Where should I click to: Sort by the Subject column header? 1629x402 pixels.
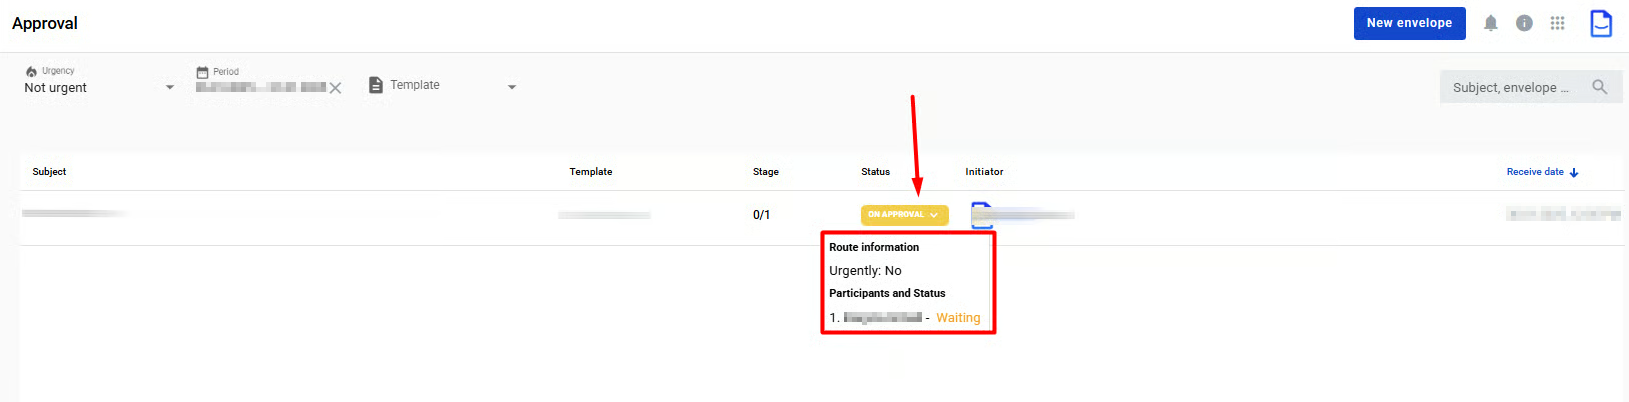coord(49,172)
